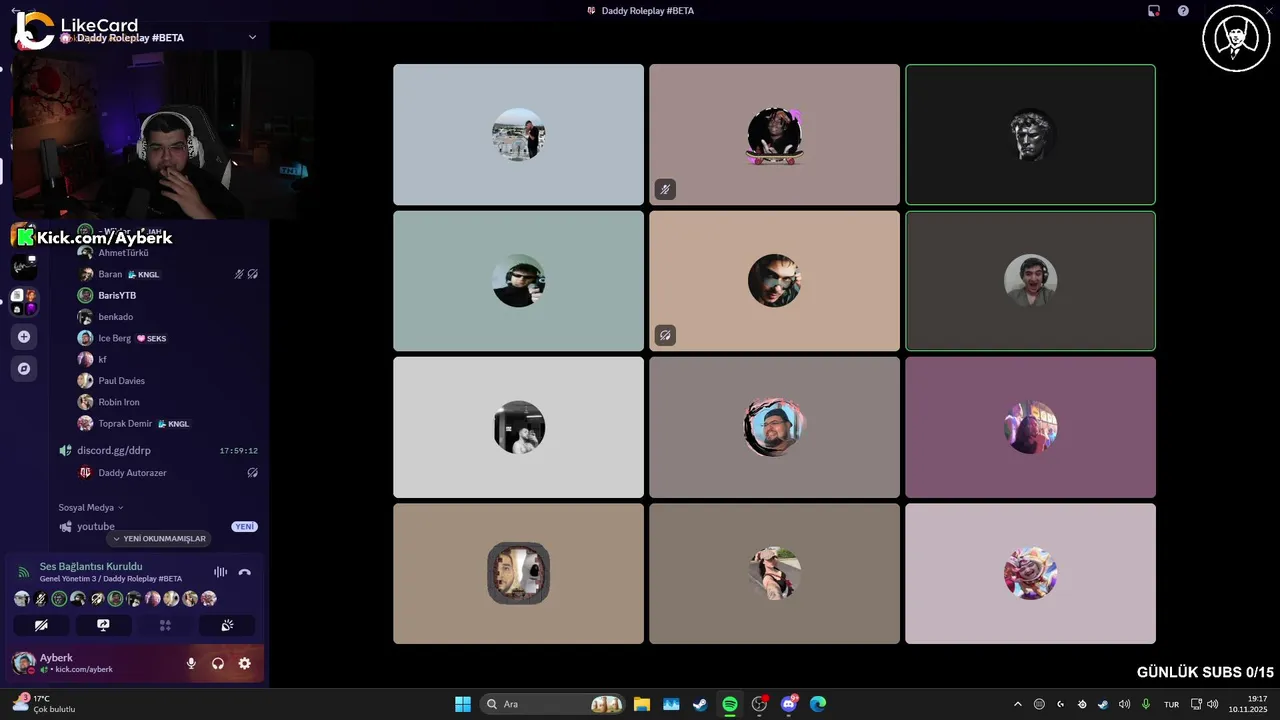
Task: Open Microsoft Edge from taskbar
Action: (818, 704)
